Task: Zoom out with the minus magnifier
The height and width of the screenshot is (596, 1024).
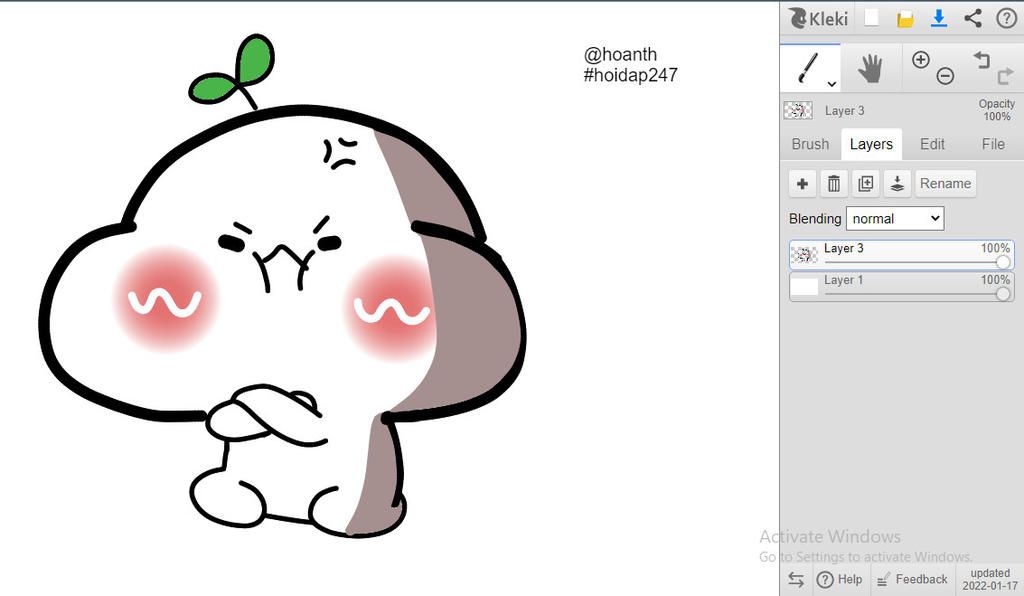Action: 945,76
